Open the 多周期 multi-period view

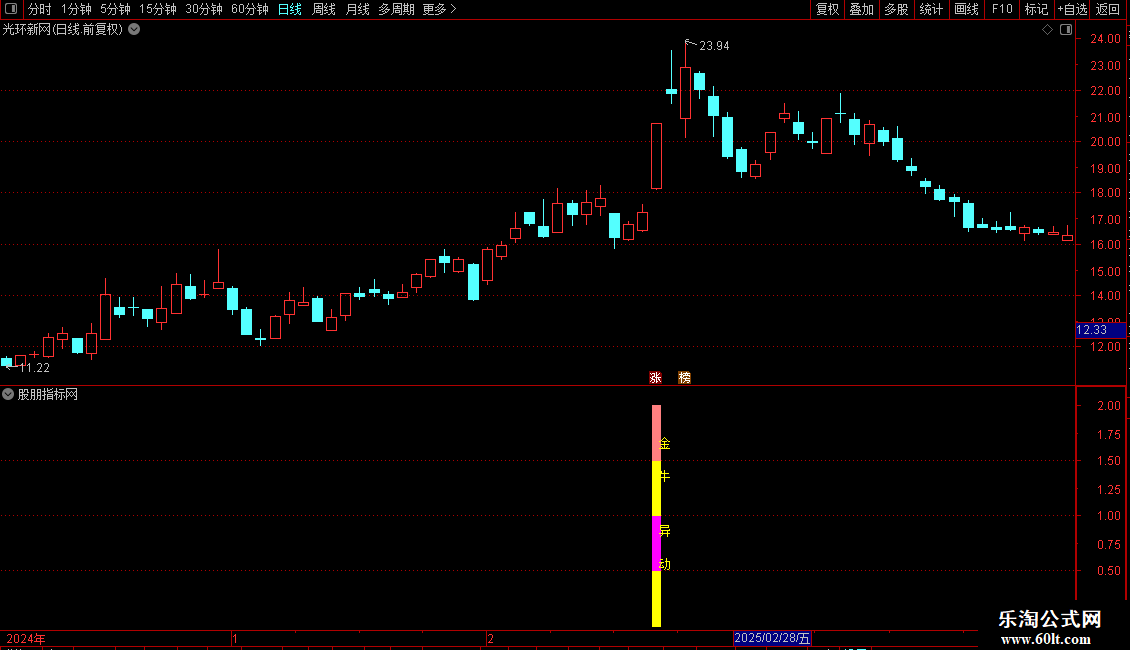click(x=396, y=9)
